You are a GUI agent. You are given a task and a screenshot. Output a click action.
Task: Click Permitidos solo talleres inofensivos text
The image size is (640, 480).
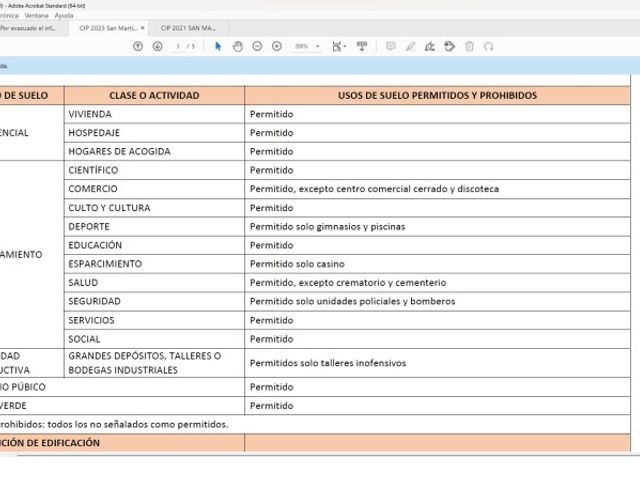click(x=328, y=363)
